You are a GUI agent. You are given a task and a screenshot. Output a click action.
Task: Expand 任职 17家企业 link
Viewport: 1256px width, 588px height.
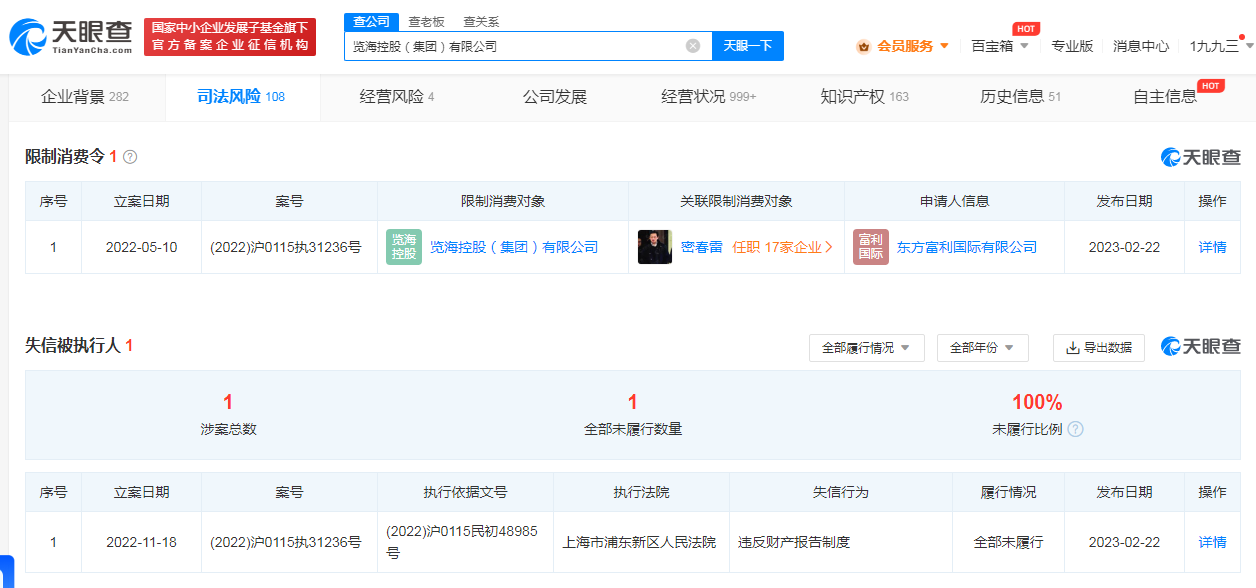tap(782, 247)
